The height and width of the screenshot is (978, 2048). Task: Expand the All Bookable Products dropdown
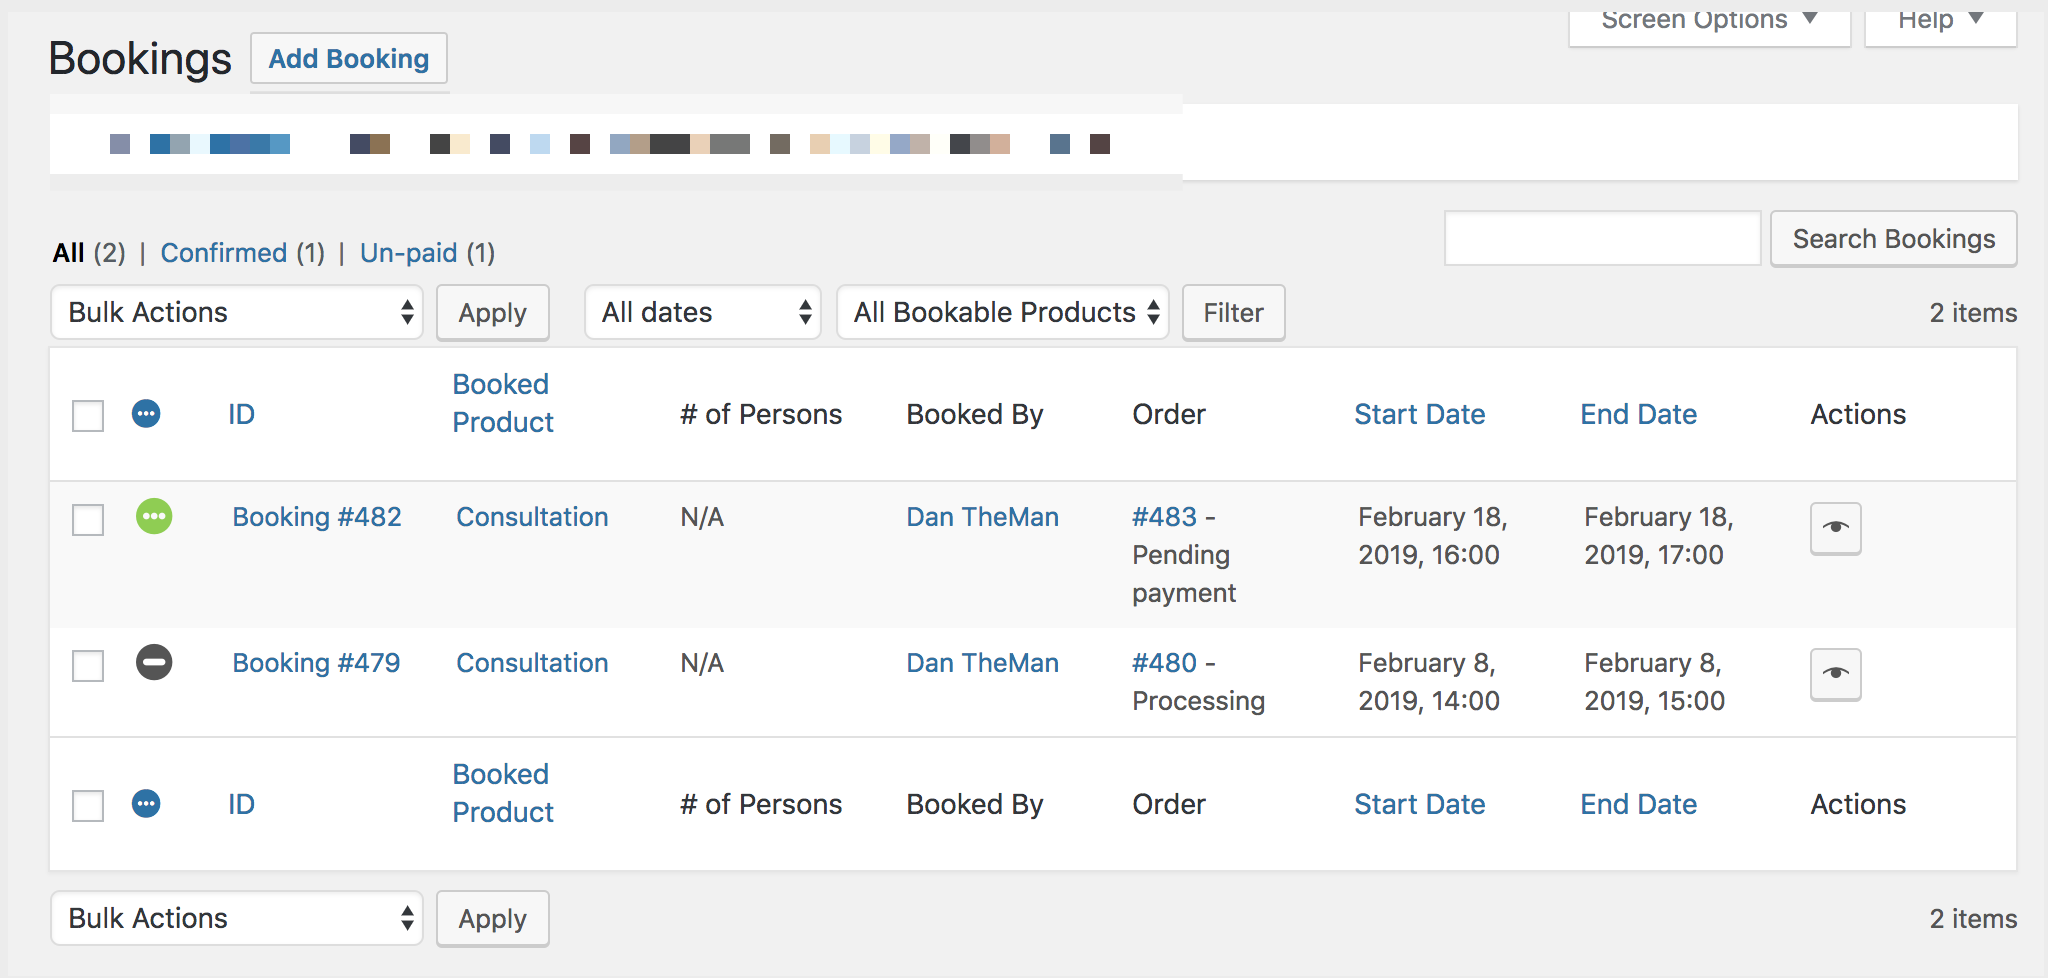[1002, 313]
